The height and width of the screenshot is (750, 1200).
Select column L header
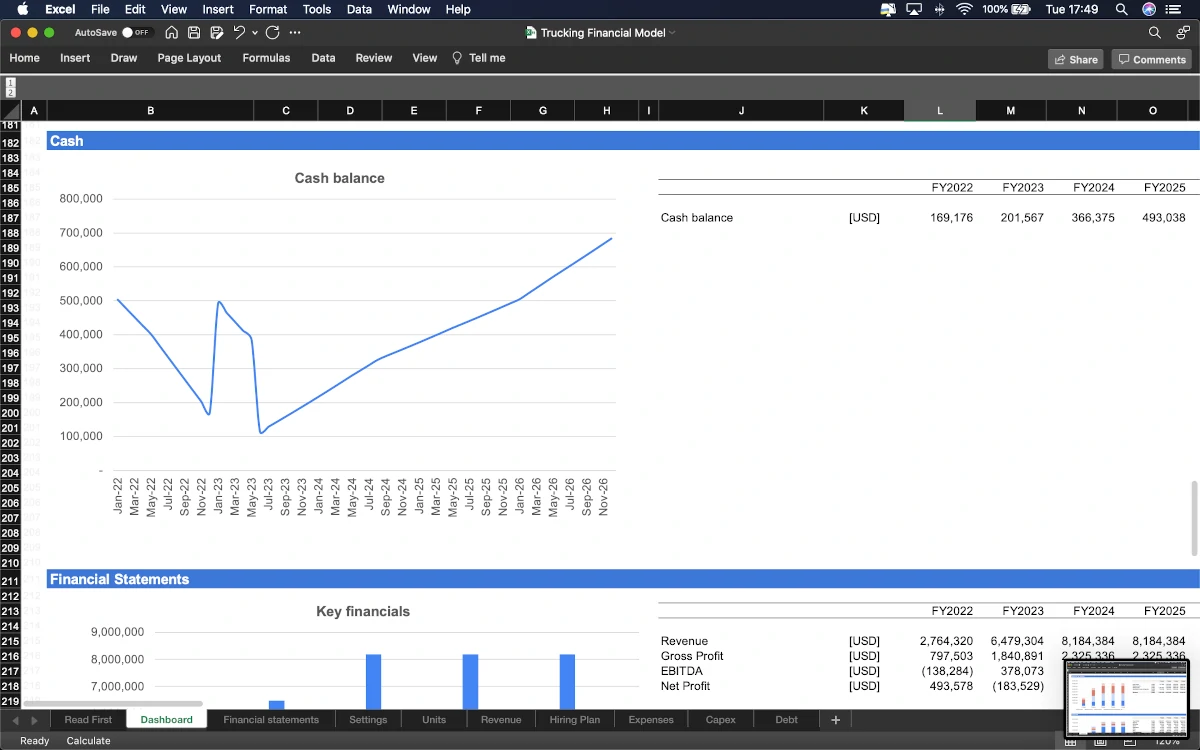940,110
